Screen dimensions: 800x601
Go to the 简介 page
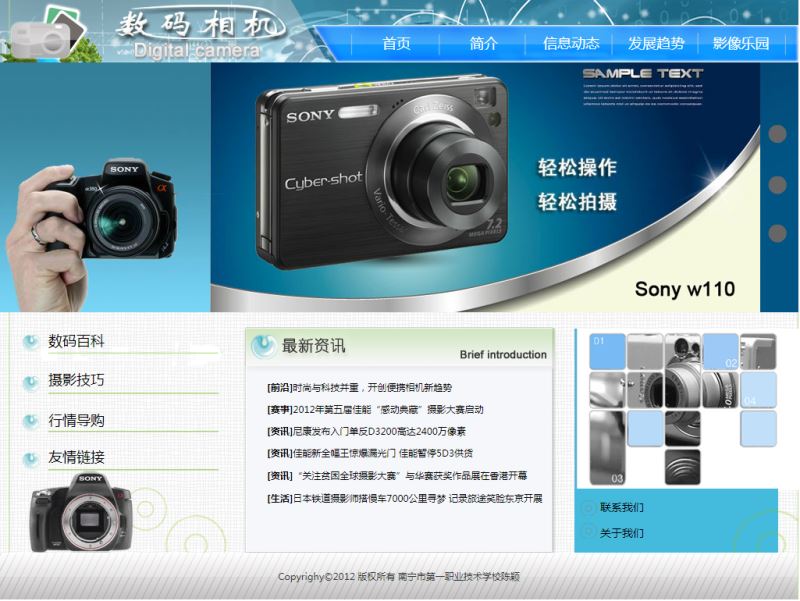pos(483,43)
